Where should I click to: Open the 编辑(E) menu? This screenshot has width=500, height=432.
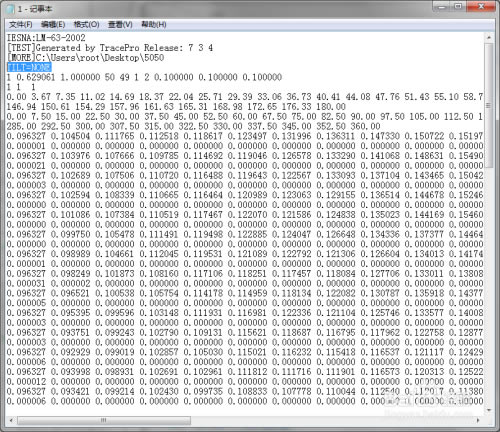click(53, 24)
